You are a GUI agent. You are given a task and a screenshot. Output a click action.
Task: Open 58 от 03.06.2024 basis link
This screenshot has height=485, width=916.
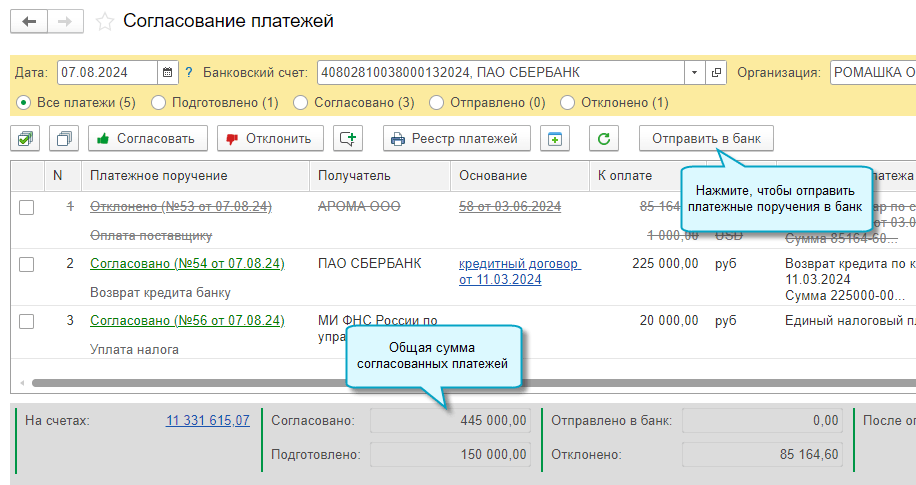click(510, 206)
